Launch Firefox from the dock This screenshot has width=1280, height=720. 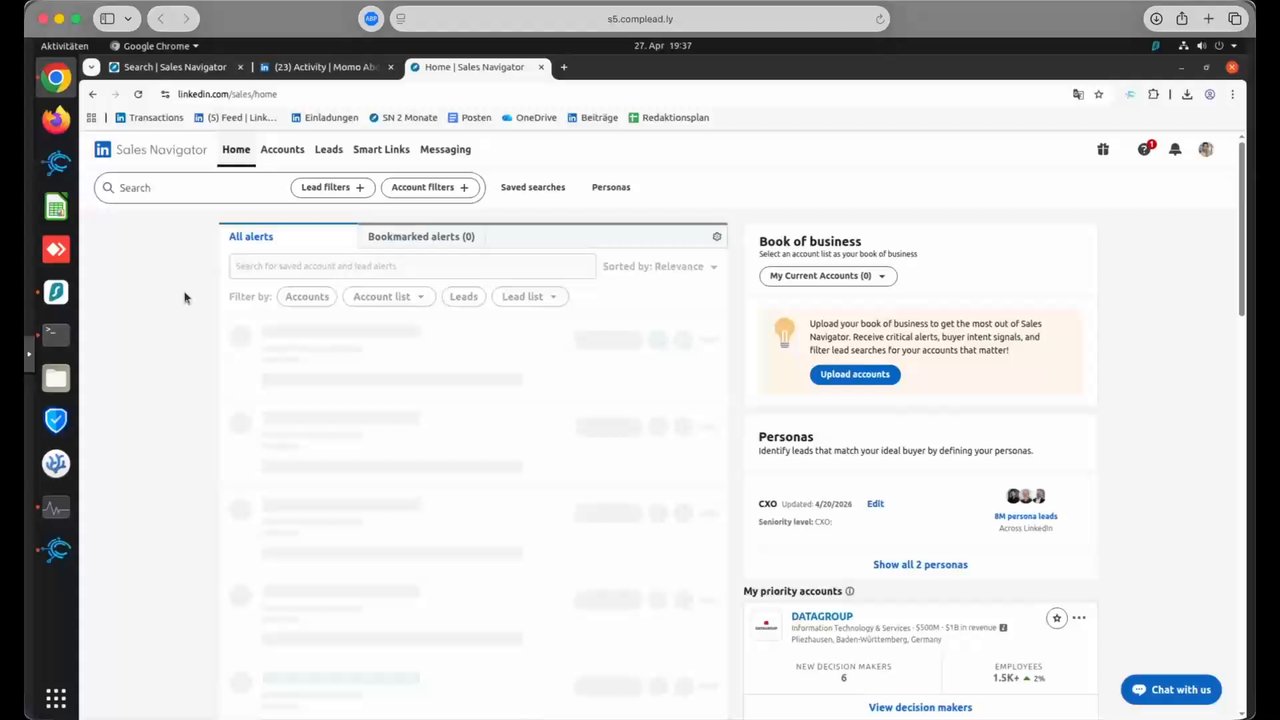coord(56,120)
